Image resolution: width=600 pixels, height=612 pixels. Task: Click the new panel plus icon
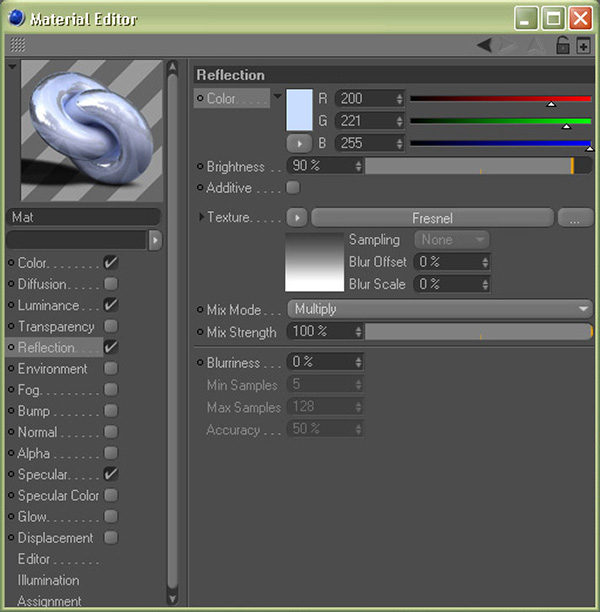tap(583, 45)
